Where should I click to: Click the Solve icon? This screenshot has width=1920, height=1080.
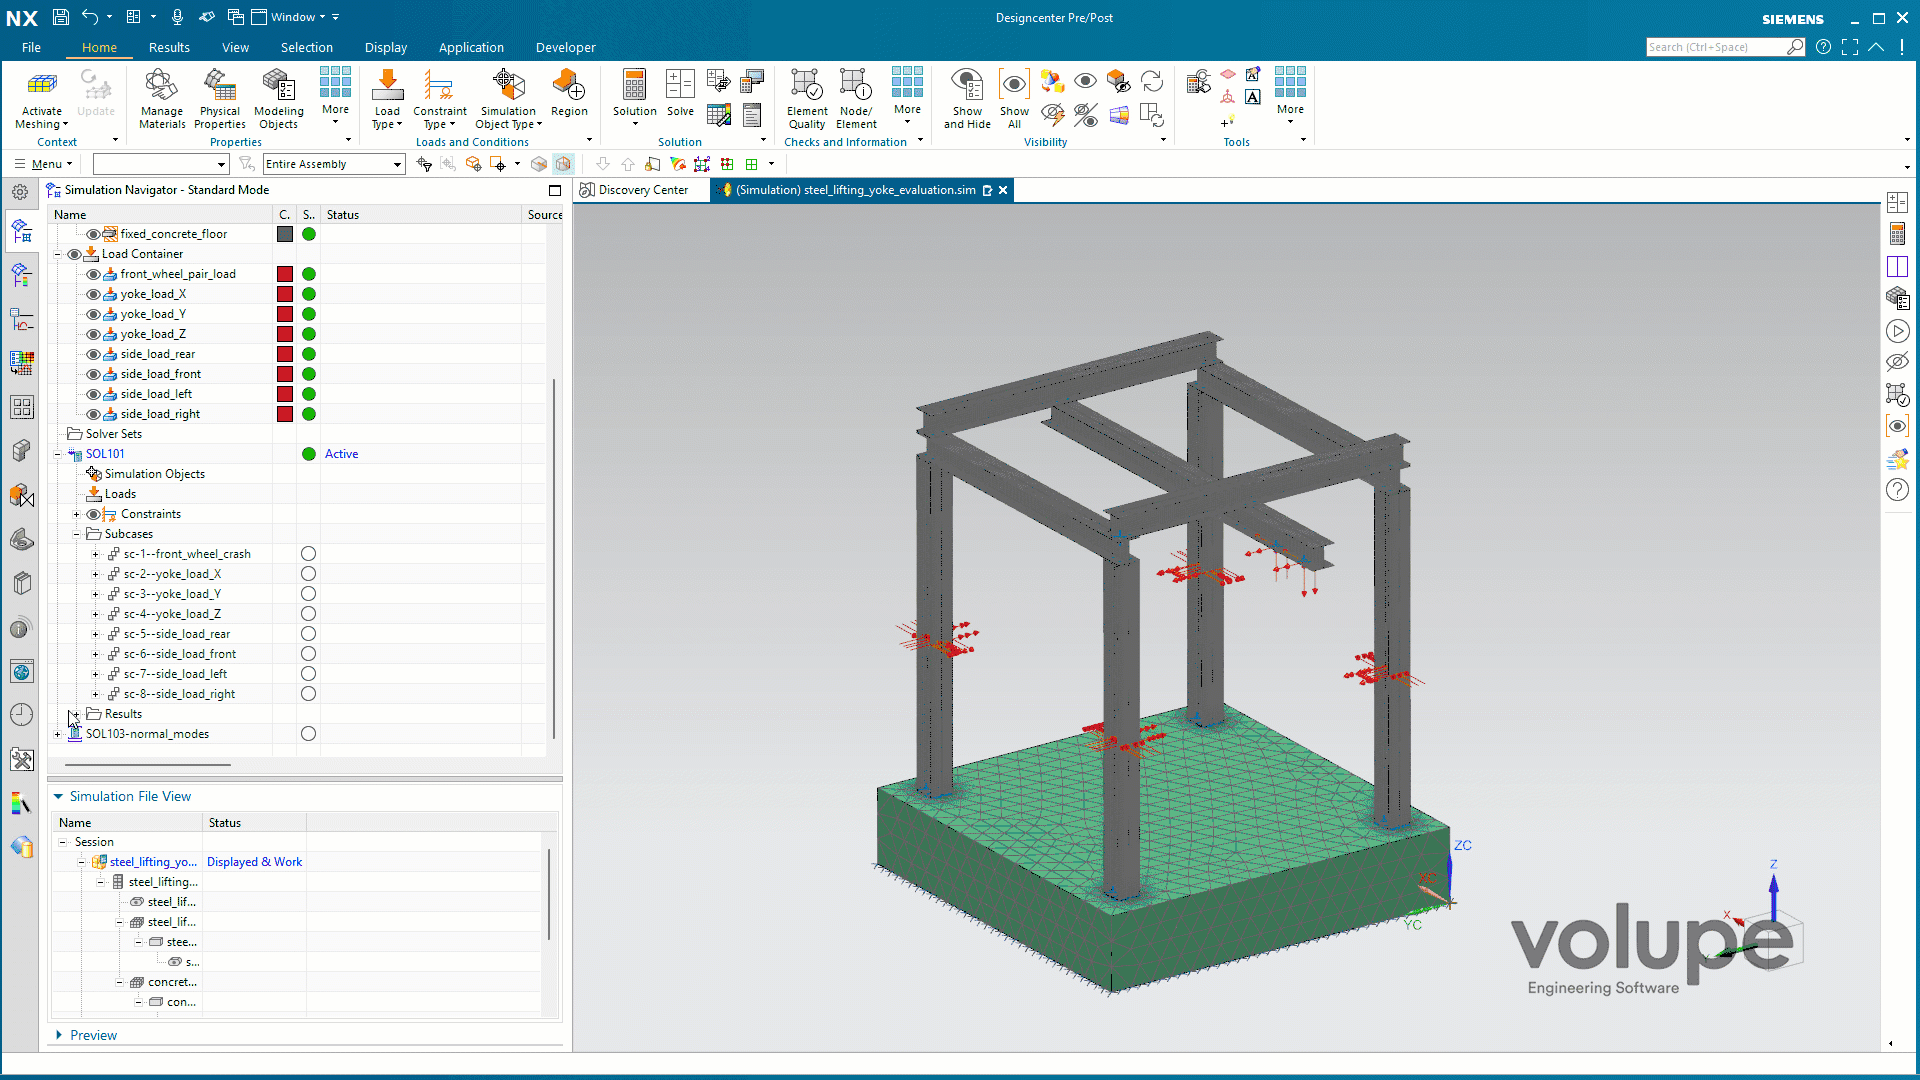click(680, 85)
